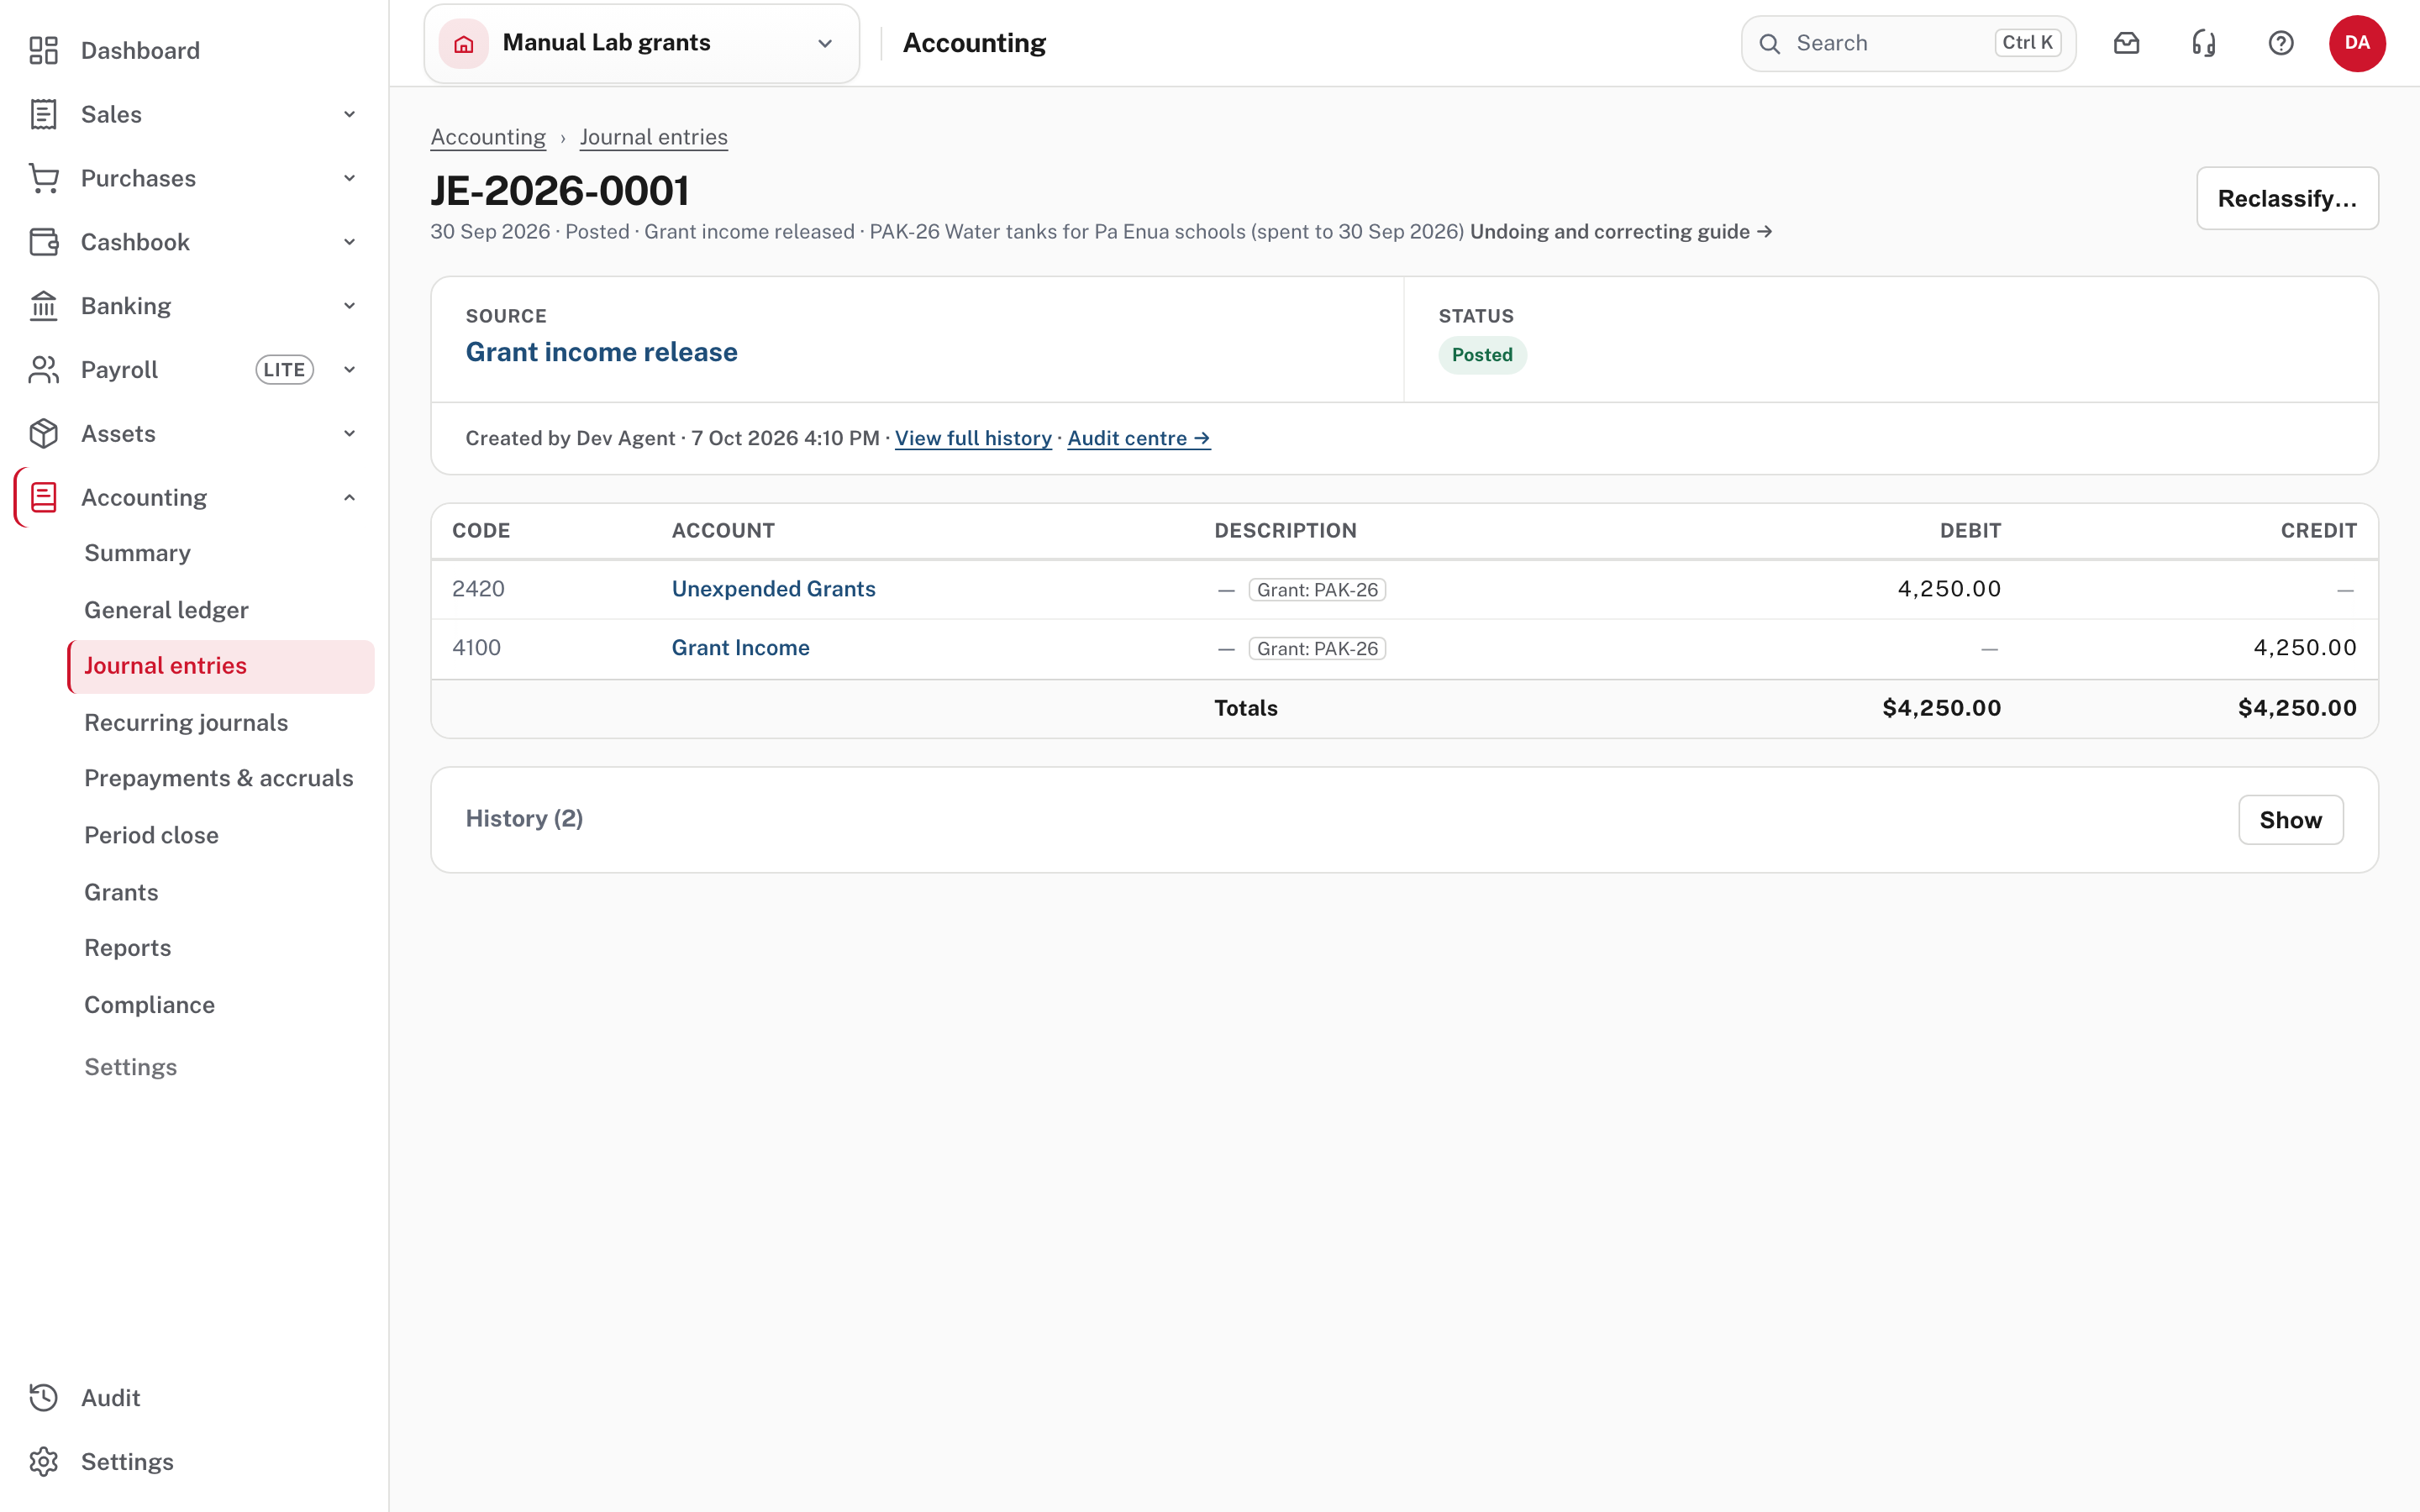Click the Reclassify... button

2287,198
